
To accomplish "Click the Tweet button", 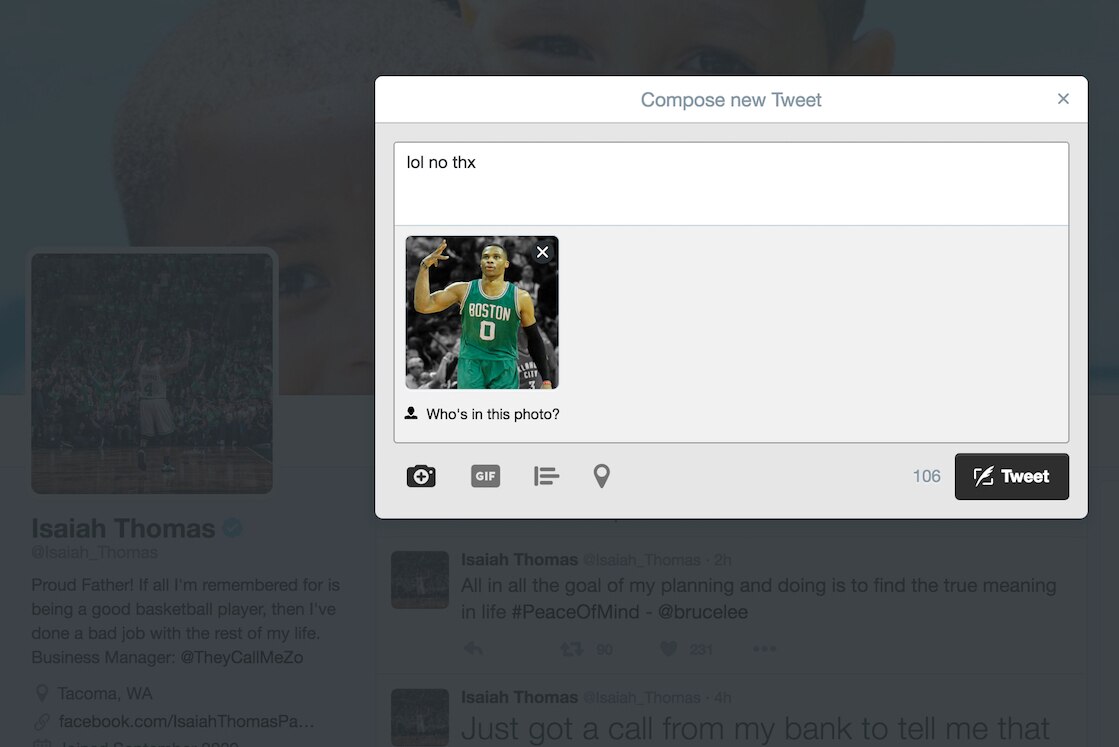I will click(x=1011, y=476).
